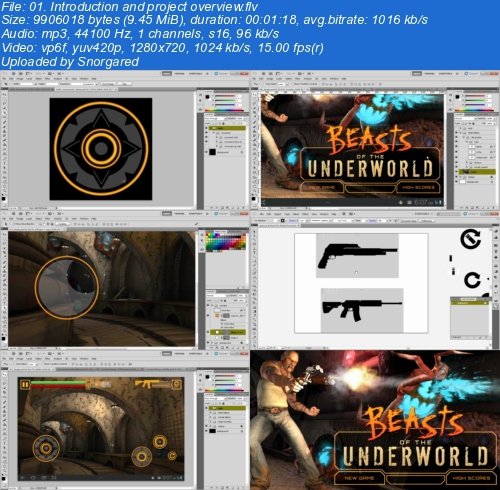Click the NEW GAME button in final artwork
The image size is (500, 490).
(x=359, y=478)
